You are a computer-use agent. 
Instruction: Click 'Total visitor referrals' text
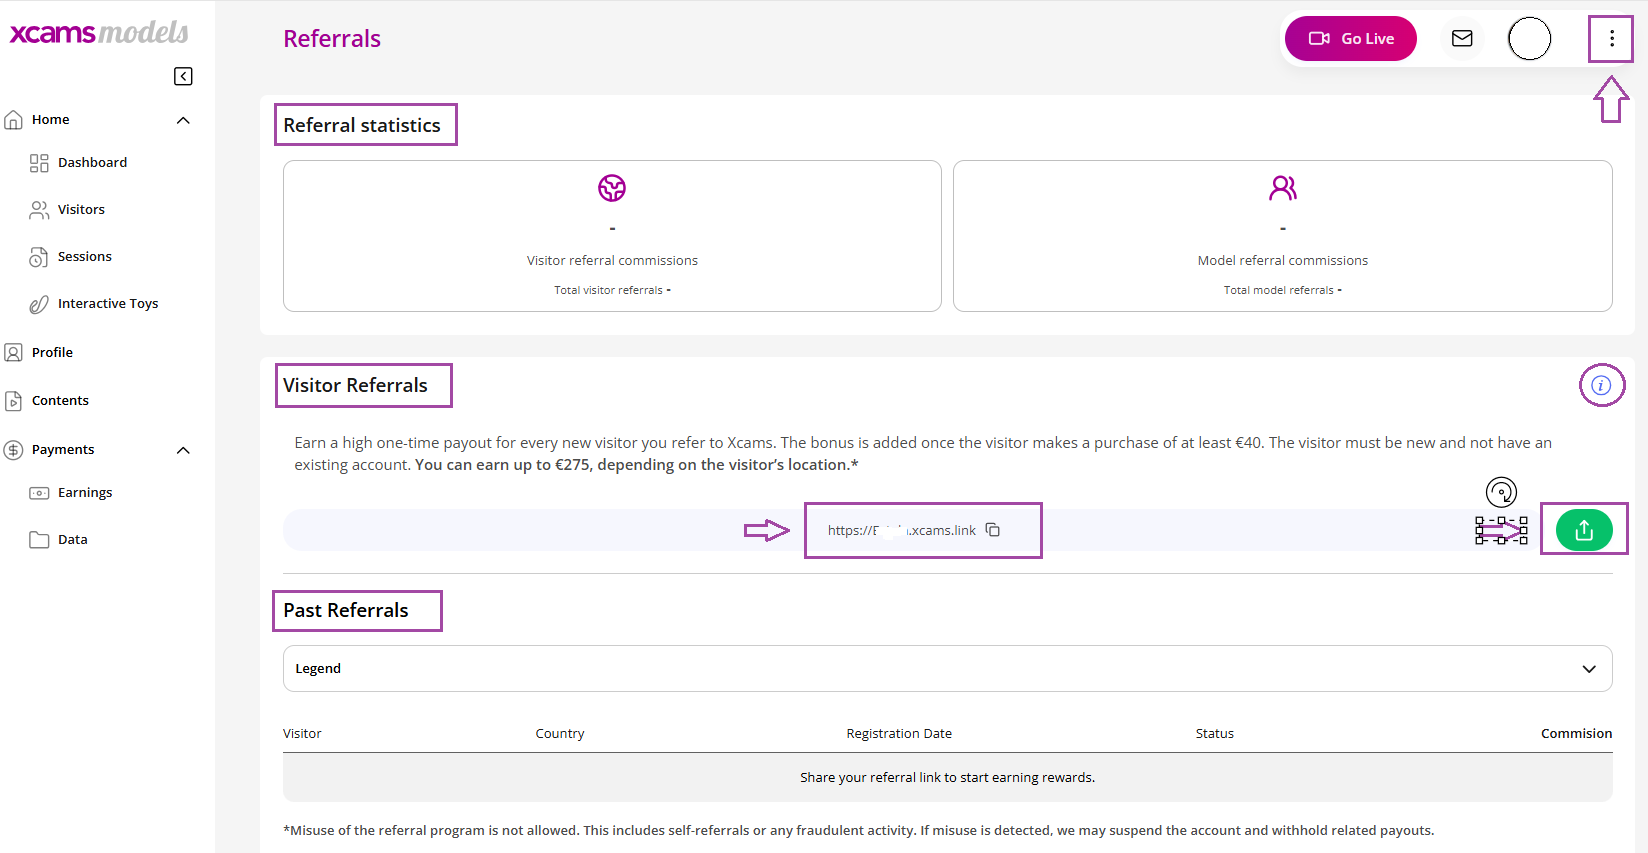pos(609,290)
